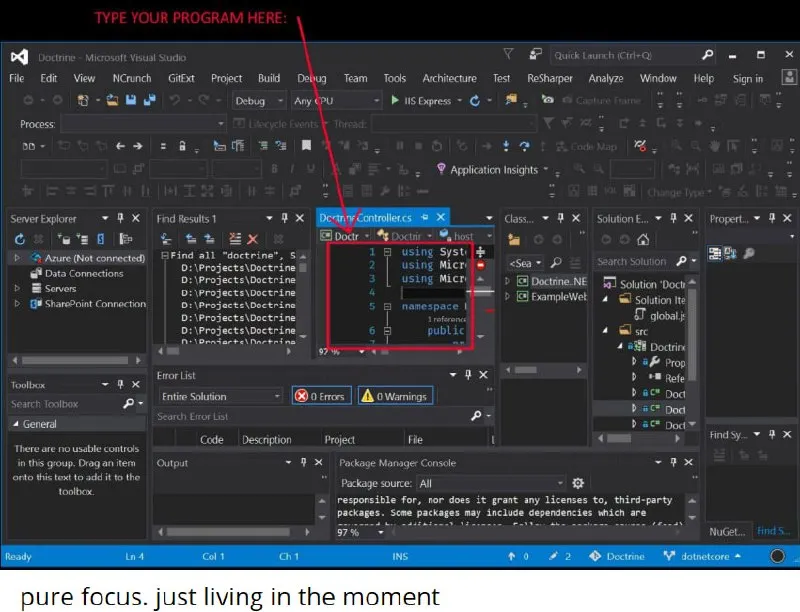The image size is (800, 612).
Task: Click the Step Into debug icon
Action: (506, 146)
